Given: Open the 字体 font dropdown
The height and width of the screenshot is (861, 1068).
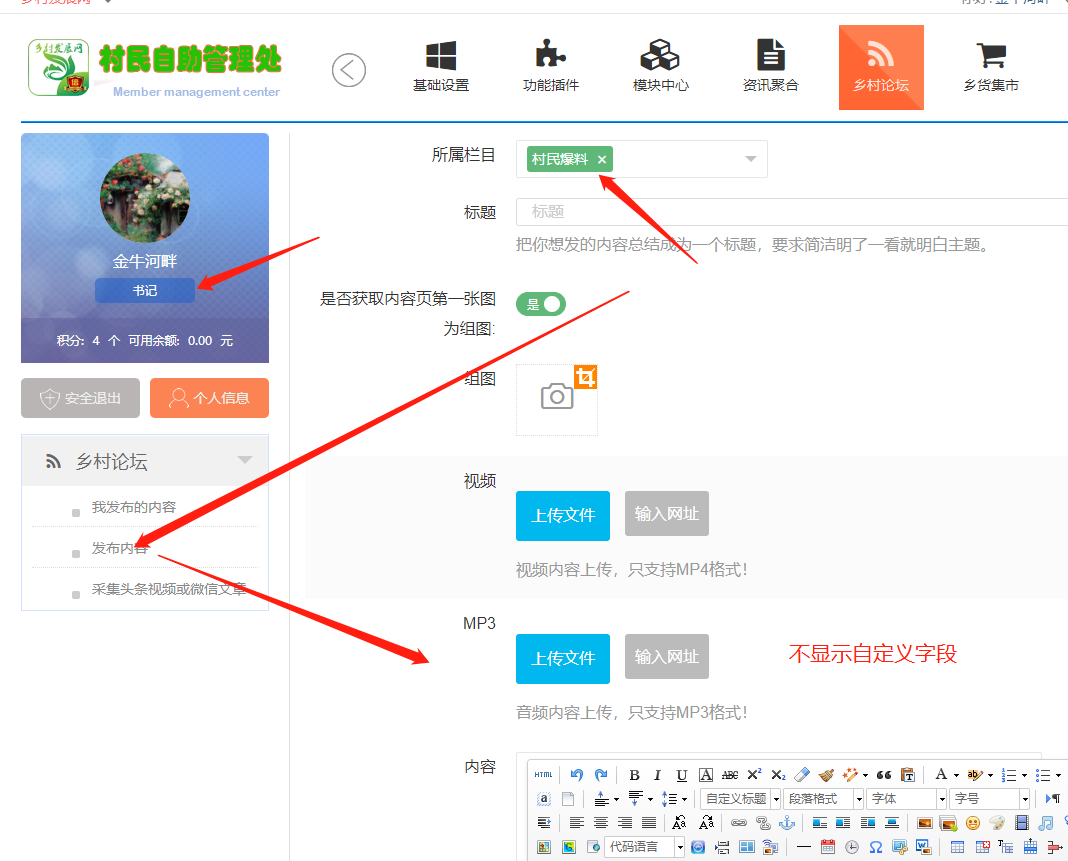Looking at the screenshot, I should (x=906, y=799).
